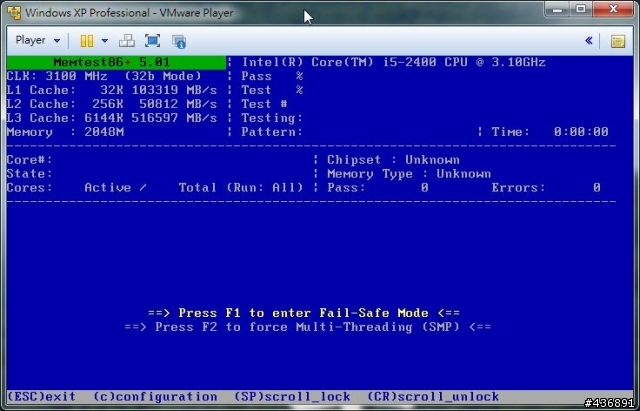This screenshot has height=411, width=640.
Task: Click the CLK: 3100 MHz line
Action: 104,76
